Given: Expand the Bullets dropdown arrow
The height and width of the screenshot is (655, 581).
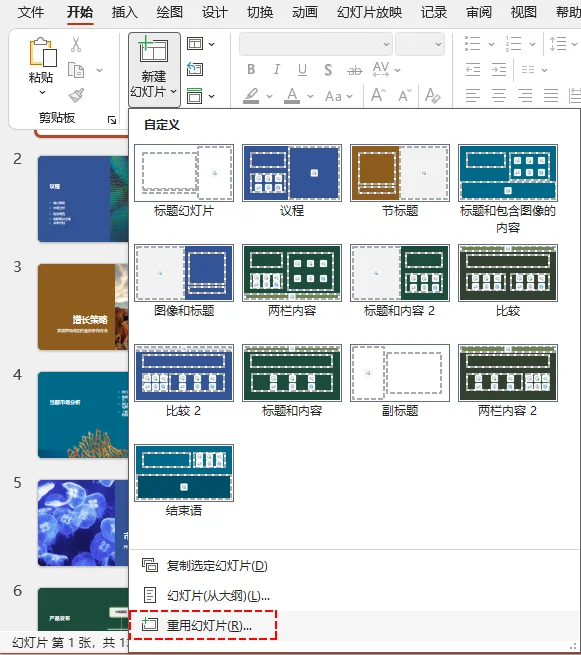Looking at the screenshot, I should click(491, 44).
